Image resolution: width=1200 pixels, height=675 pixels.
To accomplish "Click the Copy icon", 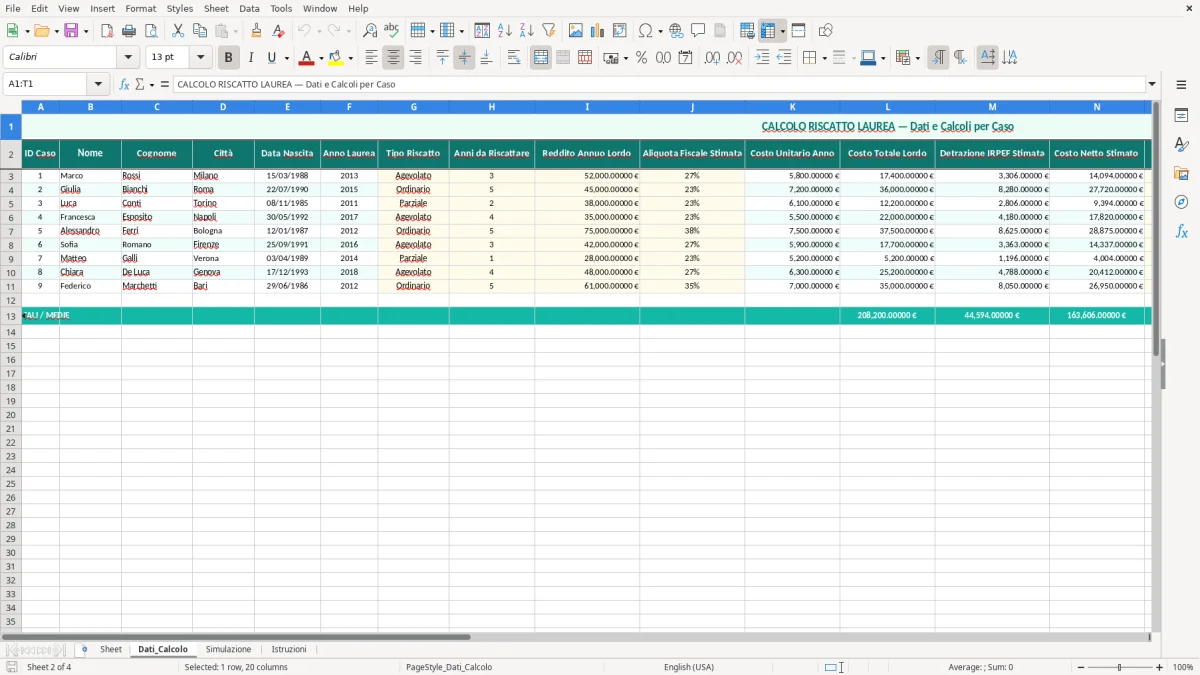I will pyautogui.click(x=200, y=31).
